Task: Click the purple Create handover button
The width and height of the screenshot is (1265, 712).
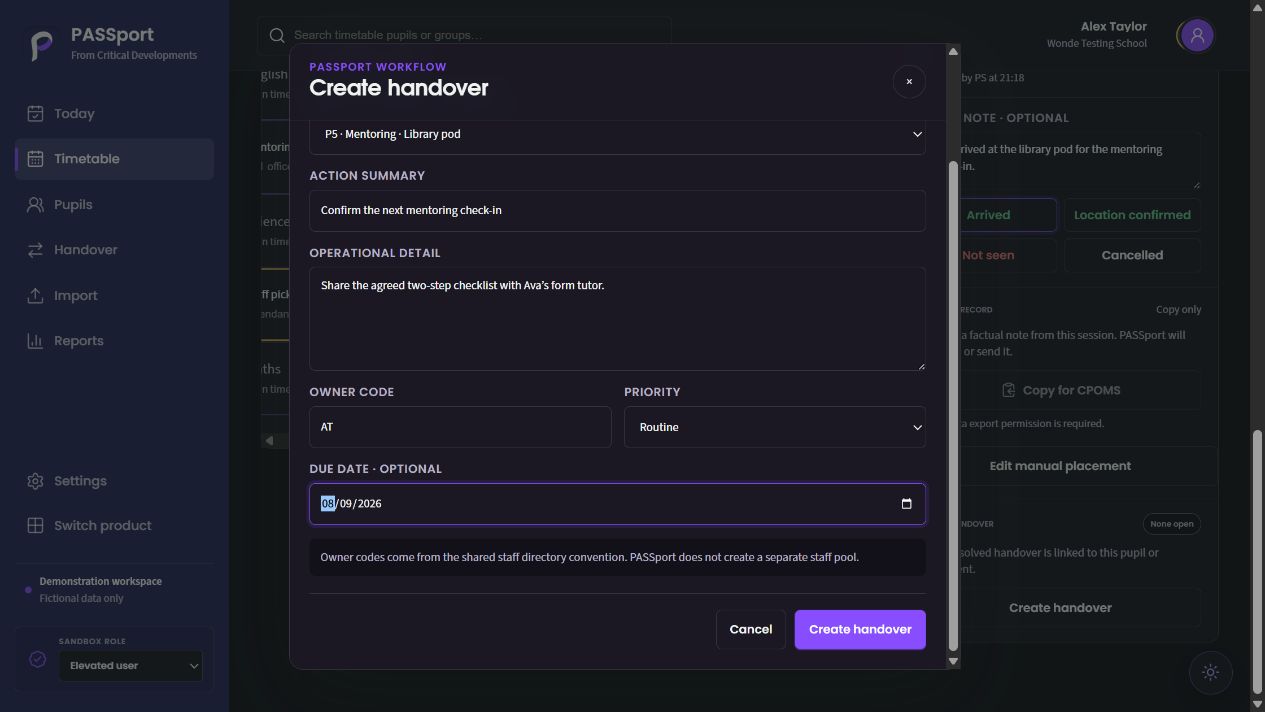Action: [x=860, y=630]
